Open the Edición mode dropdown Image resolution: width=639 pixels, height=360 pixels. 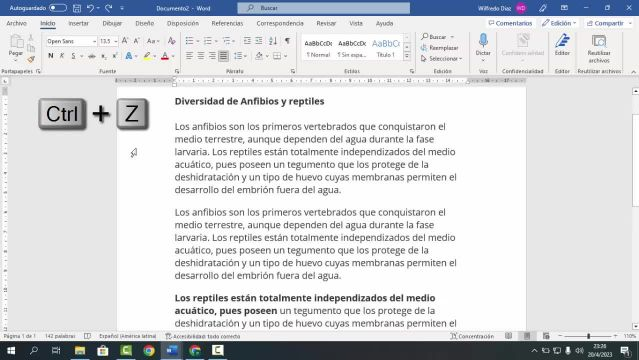coord(559,23)
